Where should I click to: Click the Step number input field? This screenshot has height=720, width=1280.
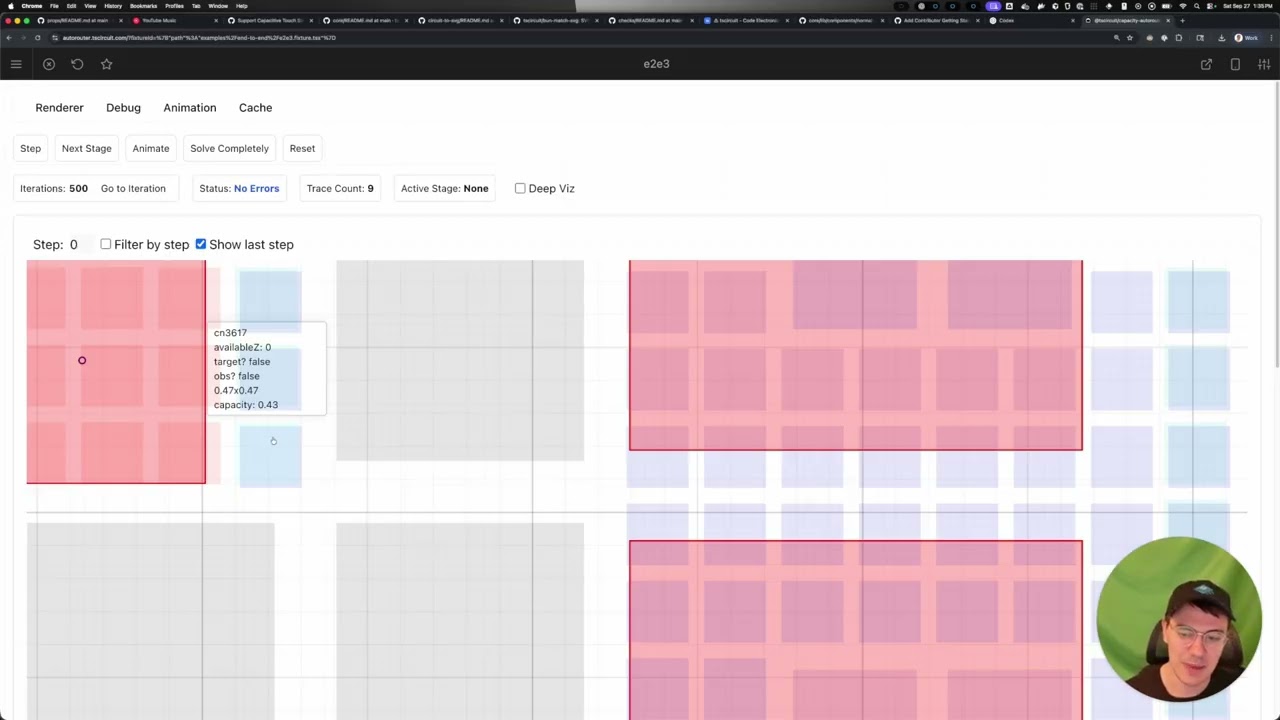(x=78, y=244)
